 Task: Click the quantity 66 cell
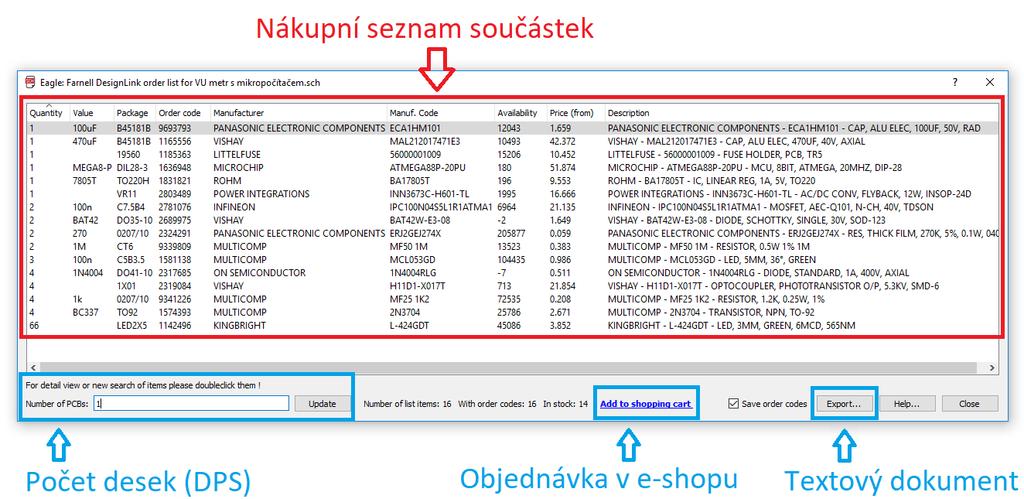click(x=35, y=325)
